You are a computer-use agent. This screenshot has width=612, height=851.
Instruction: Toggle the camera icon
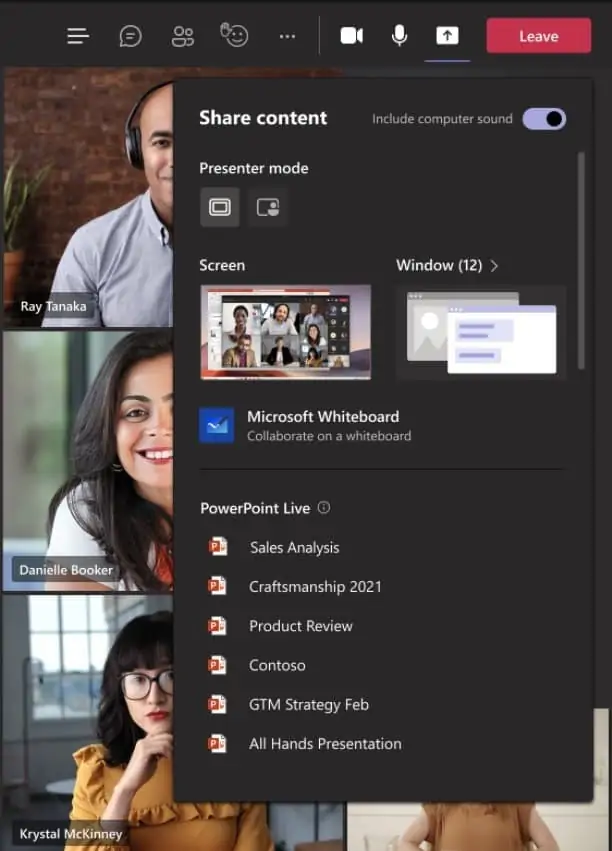(x=351, y=36)
